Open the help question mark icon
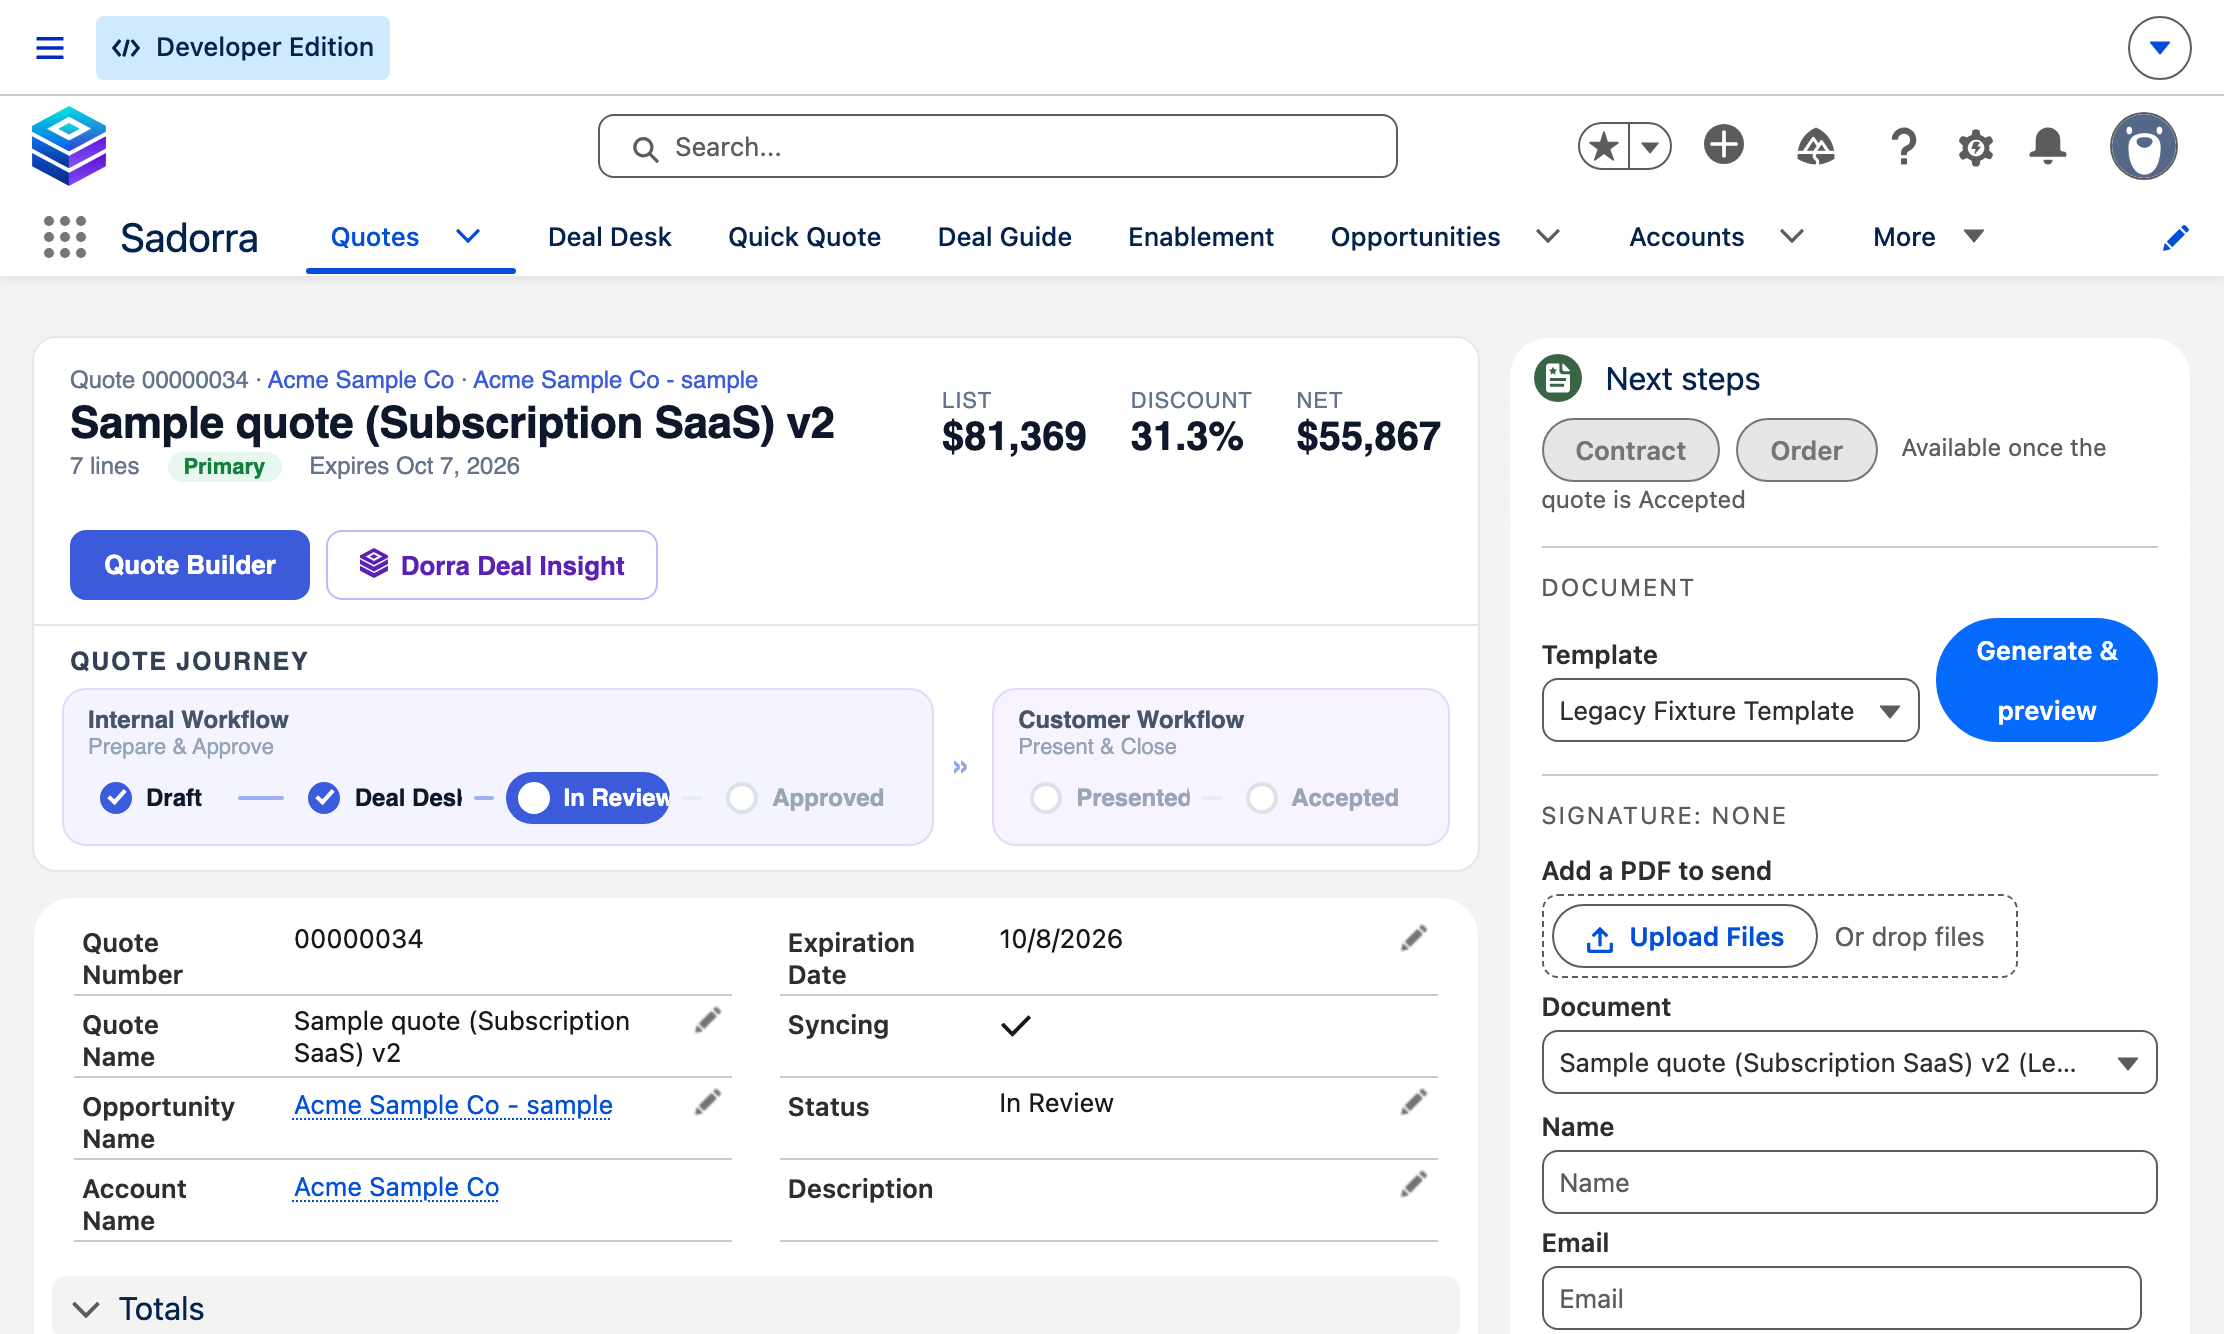Image resolution: width=2224 pixels, height=1334 pixels. point(1904,146)
